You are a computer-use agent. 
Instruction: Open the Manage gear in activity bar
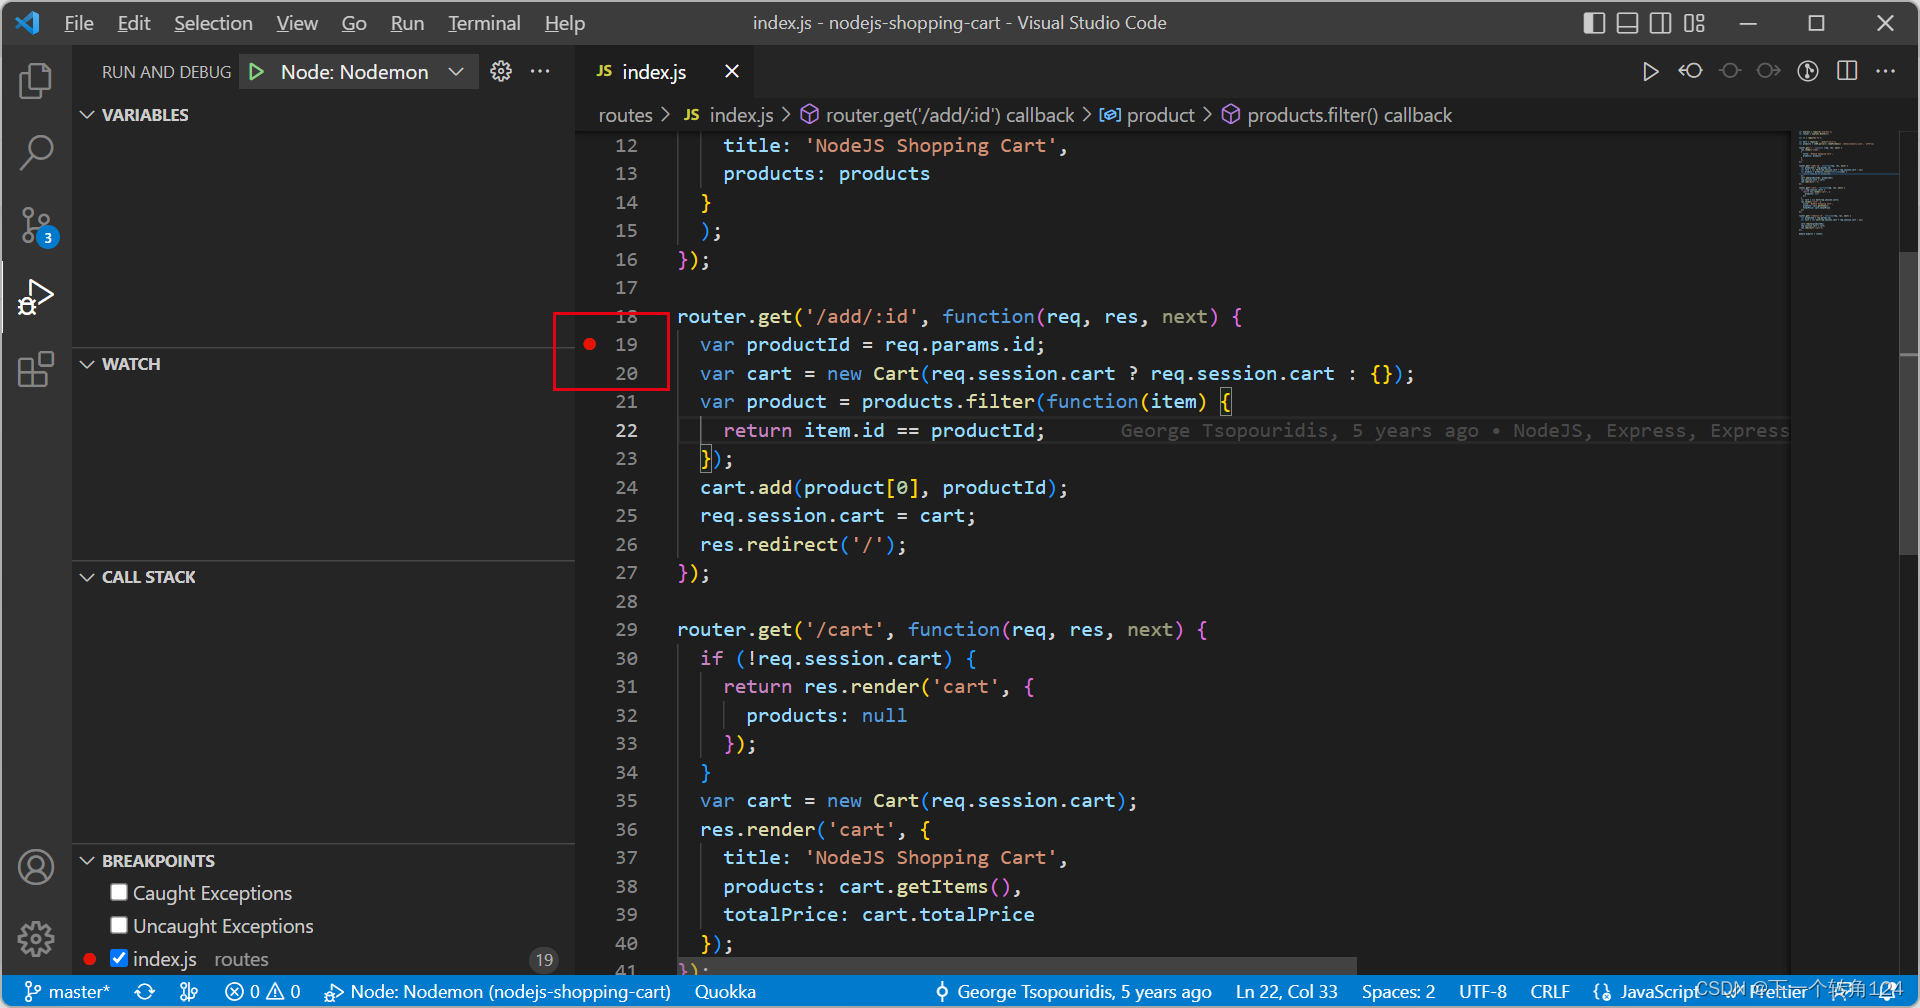[x=36, y=938]
